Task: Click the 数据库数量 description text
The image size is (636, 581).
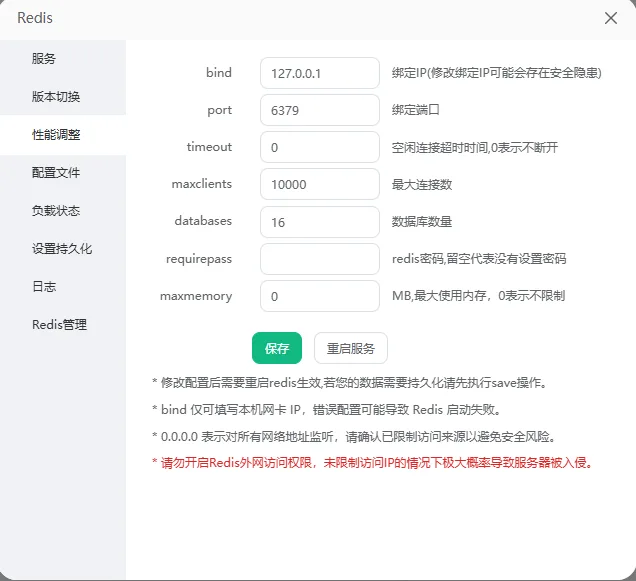Action: [x=422, y=222]
